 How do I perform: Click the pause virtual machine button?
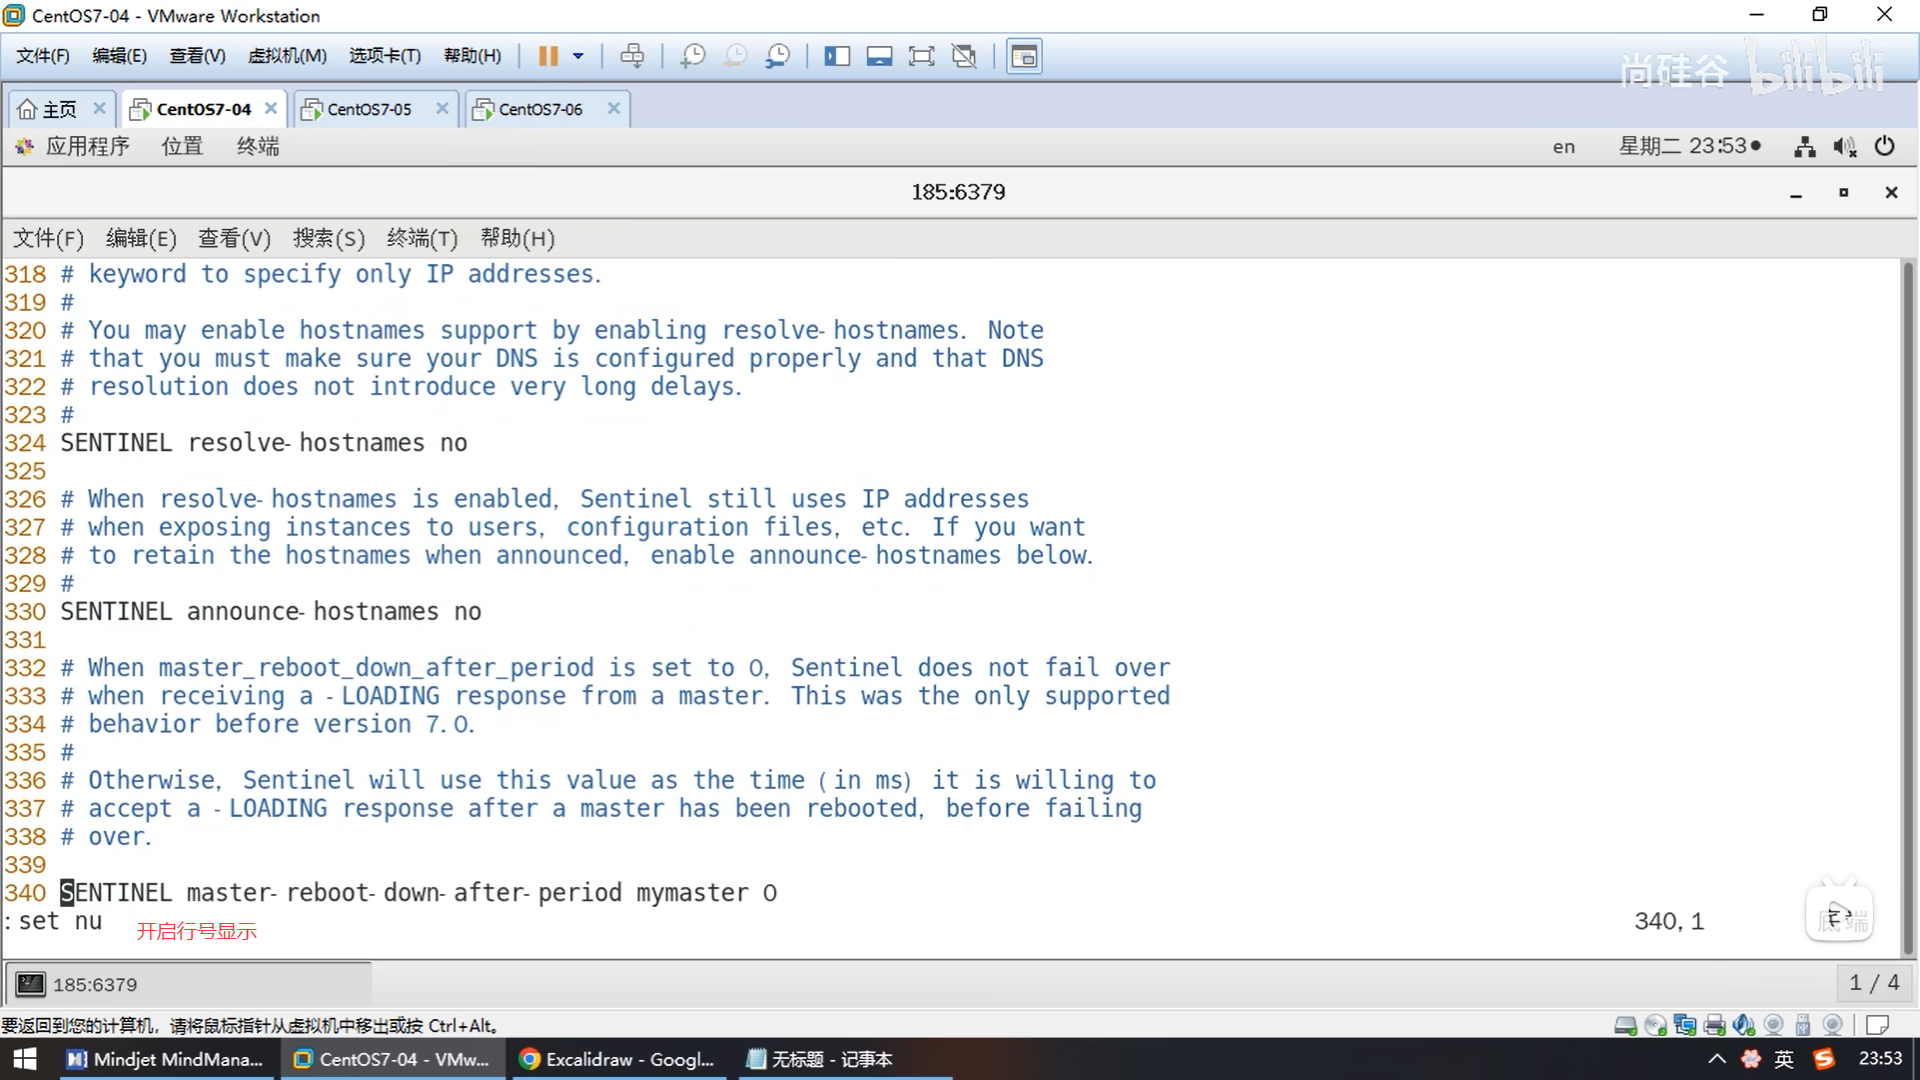pyautogui.click(x=547, y=56)
